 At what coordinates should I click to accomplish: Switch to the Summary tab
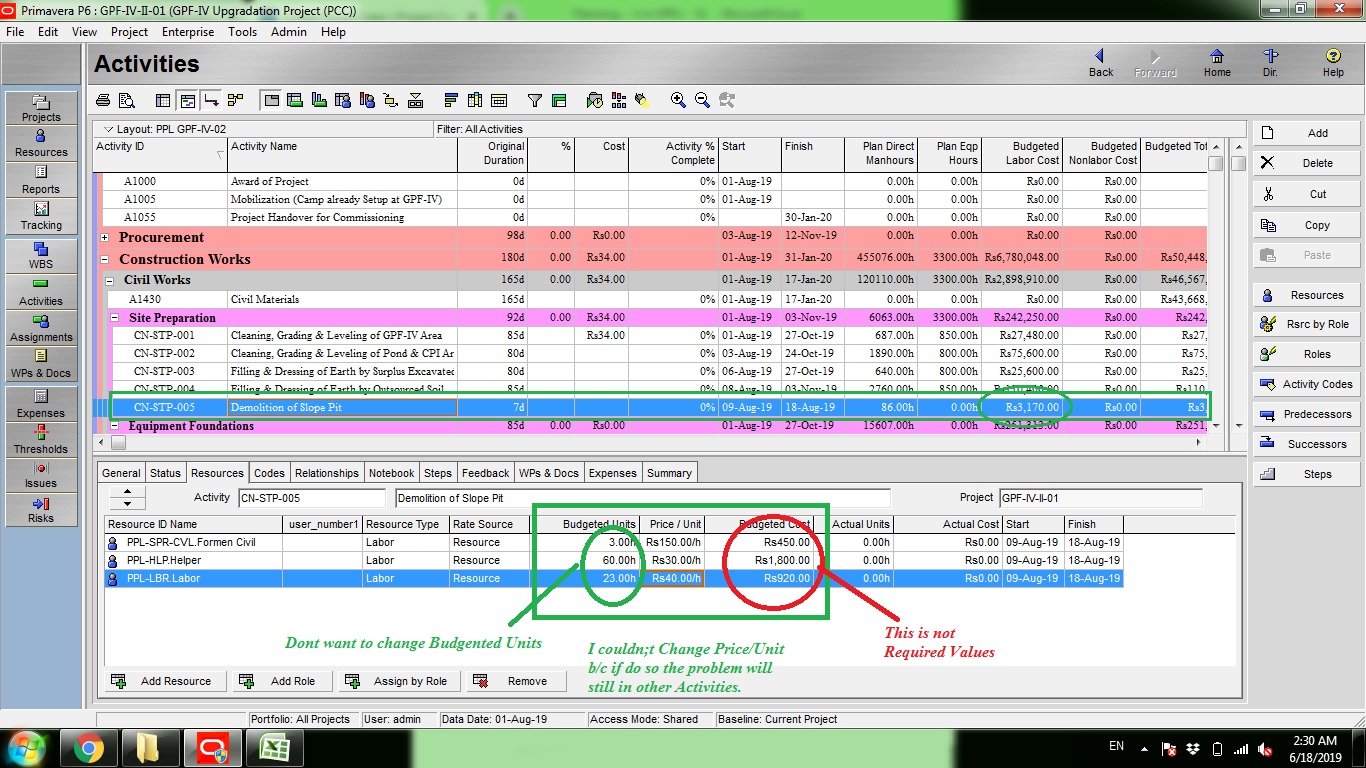(669, 473)
